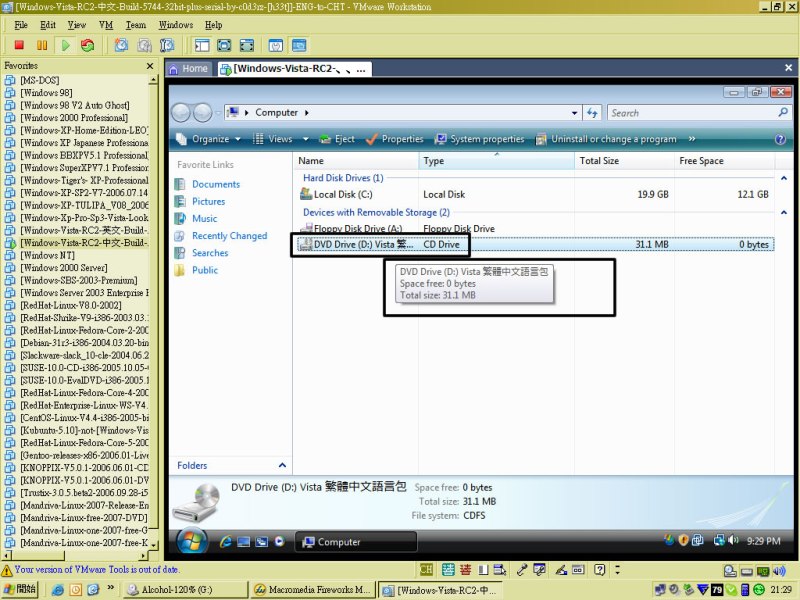Collapse Hard Disk Drives group
800x600 pixels.
784,178
